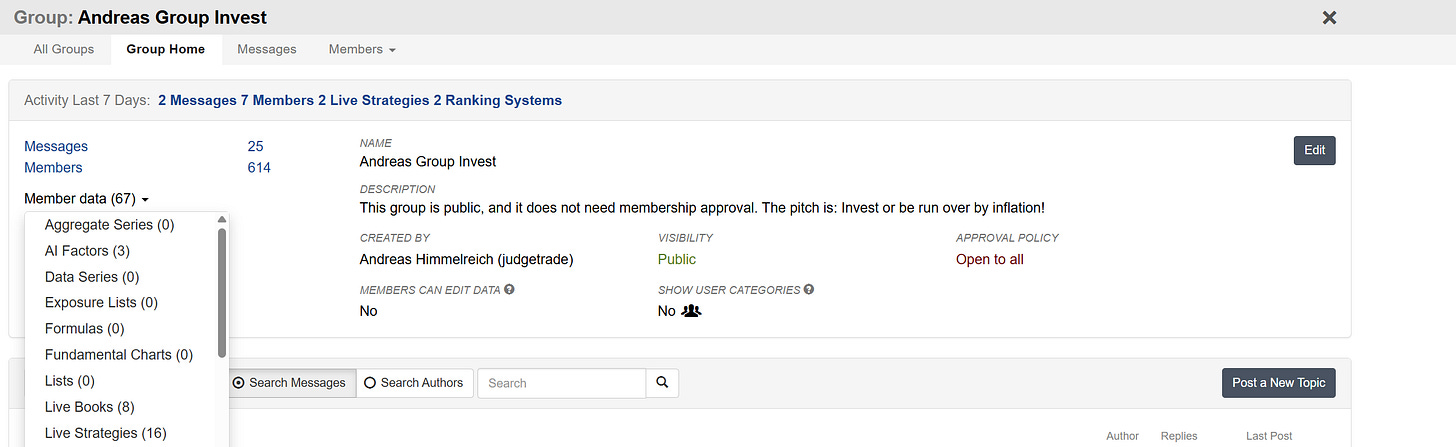Viewport: 1456px width, 447px height.
Task: Click Post a New Topic button
Action: click(x=1278, y=383)
